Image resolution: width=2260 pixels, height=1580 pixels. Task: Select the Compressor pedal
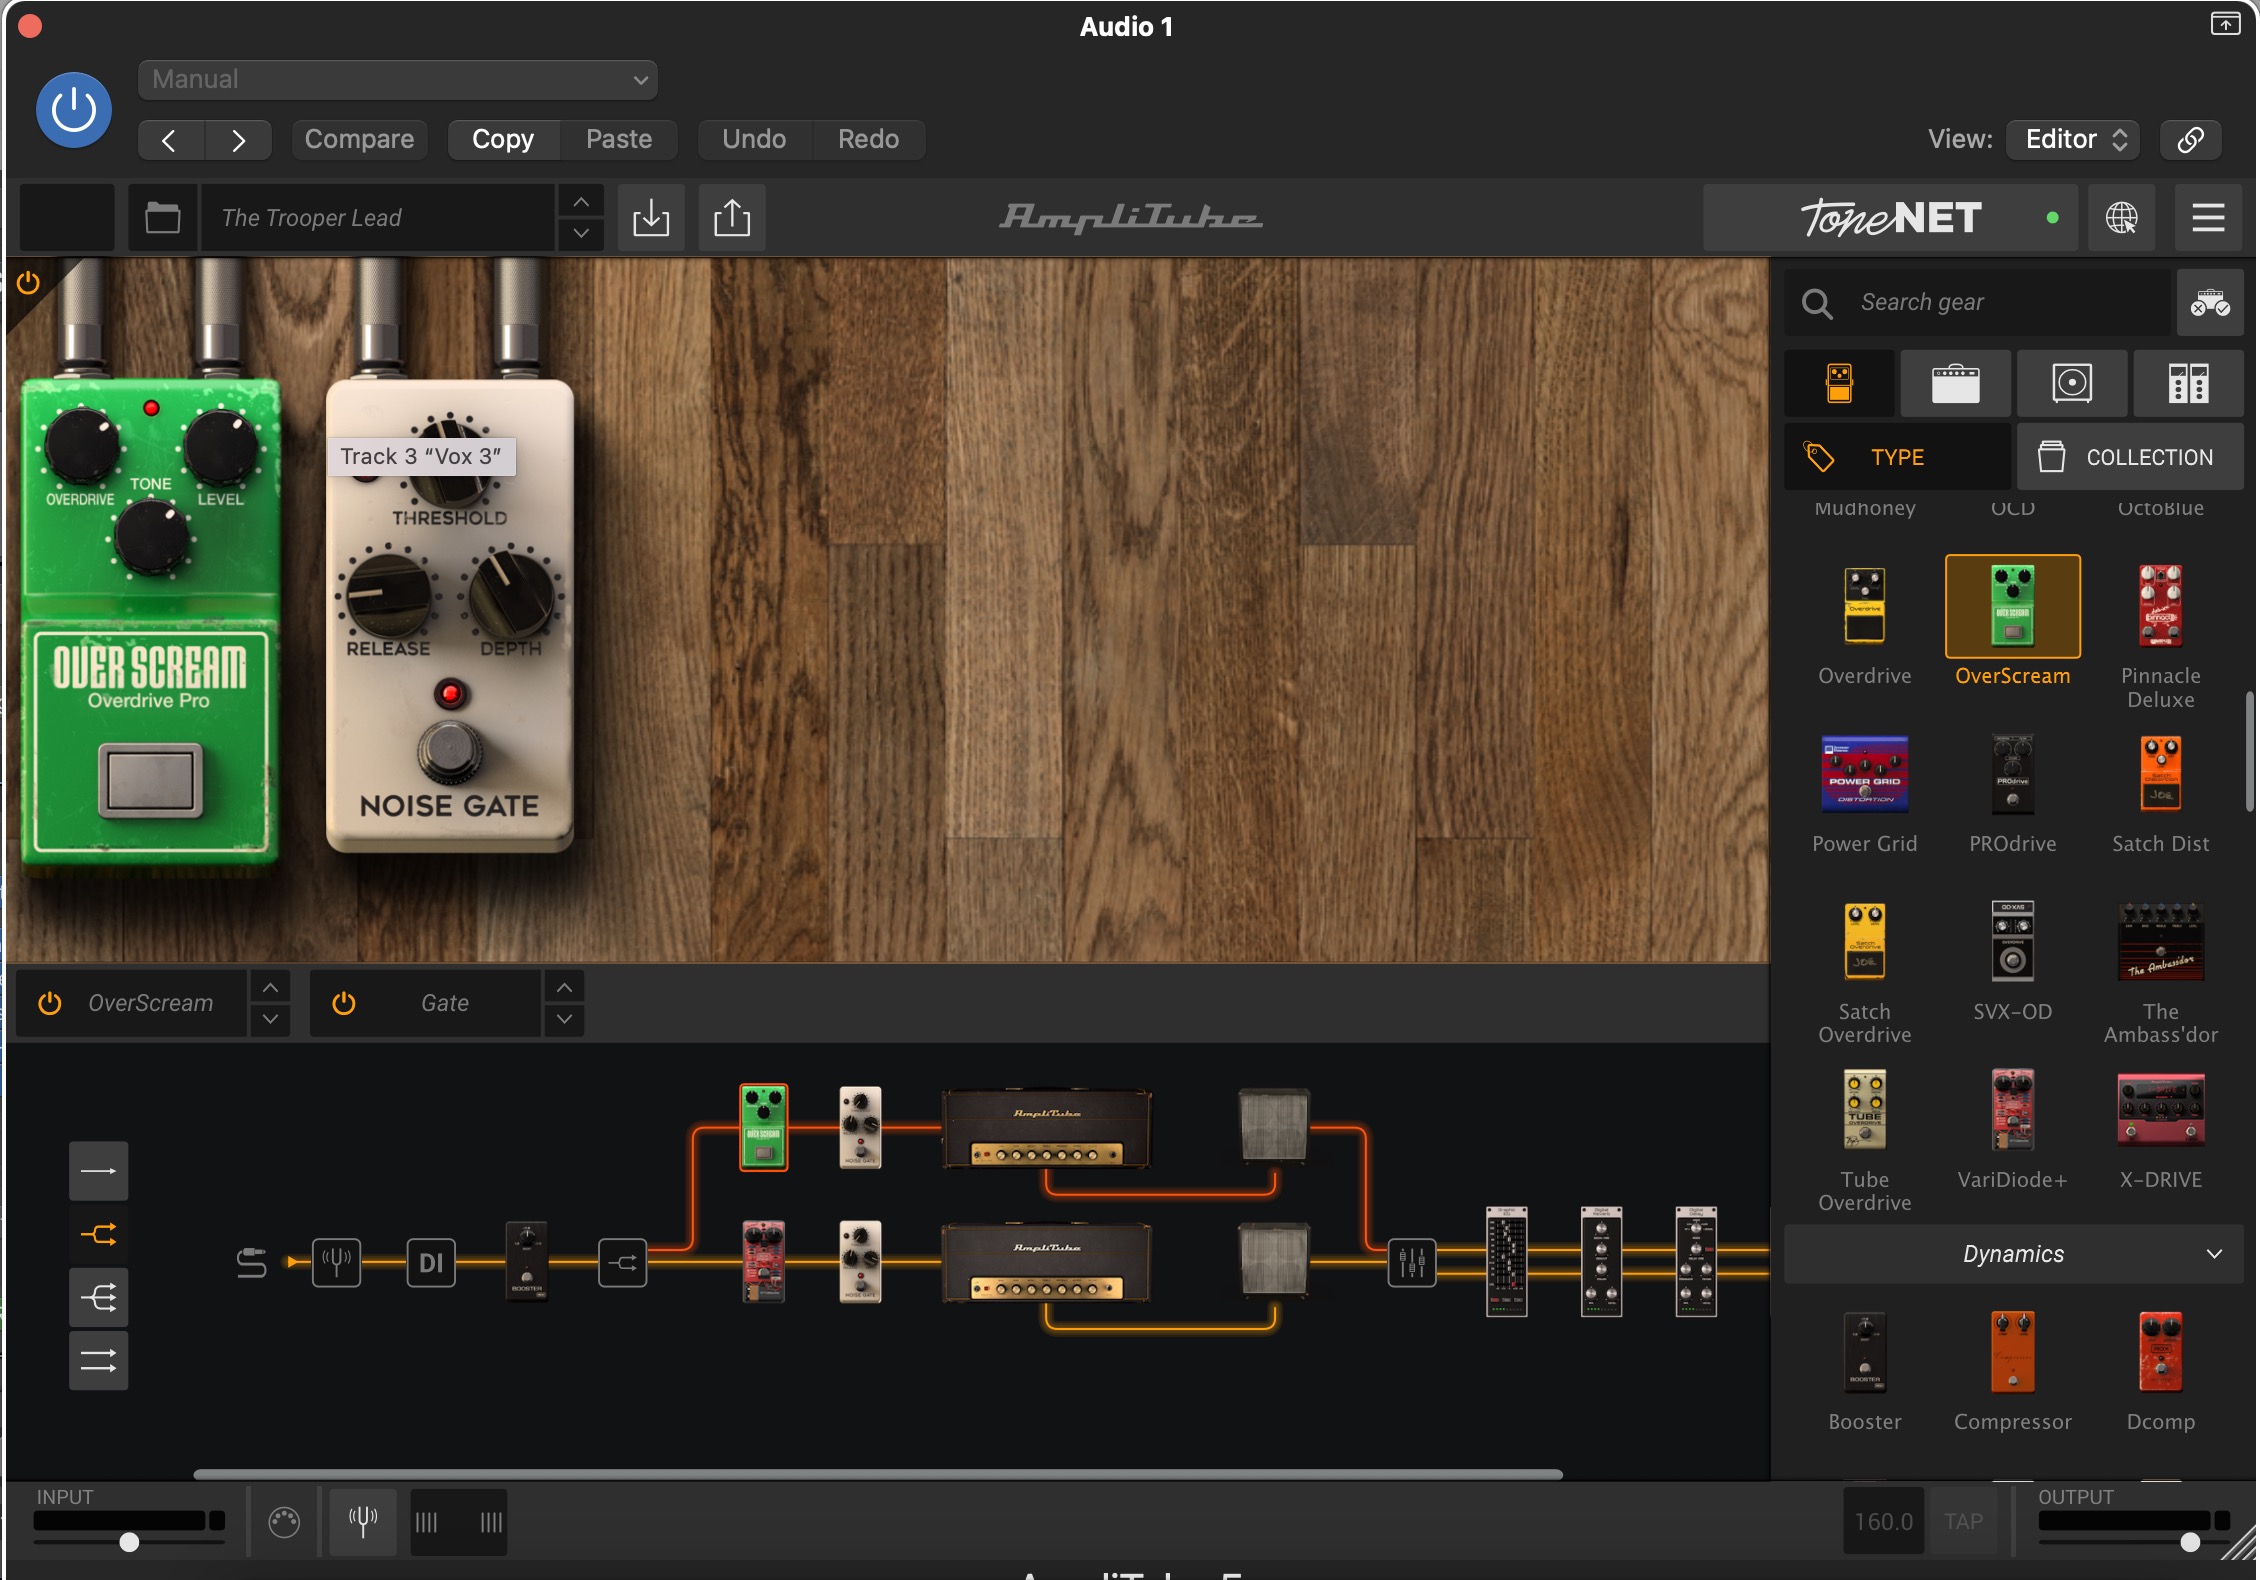tap(2012, 1352)
